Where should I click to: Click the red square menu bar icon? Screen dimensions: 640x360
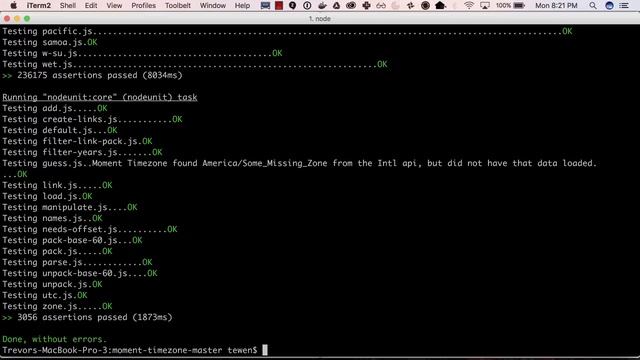click(279, 5)
